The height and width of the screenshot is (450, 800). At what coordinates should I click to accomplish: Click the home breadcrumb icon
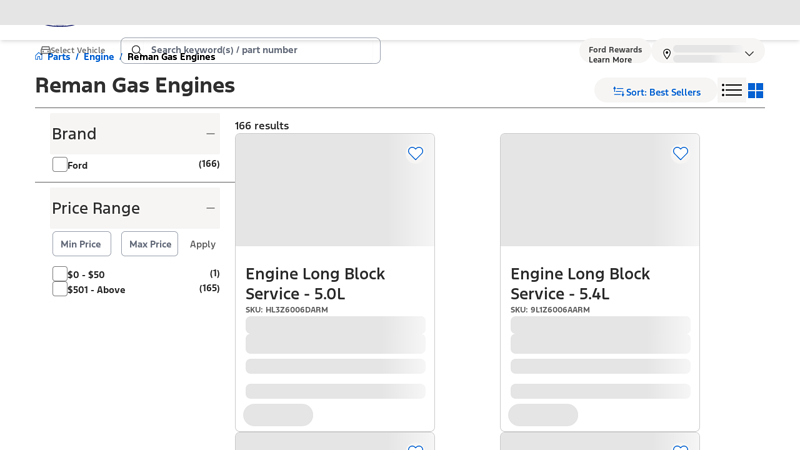39,57
